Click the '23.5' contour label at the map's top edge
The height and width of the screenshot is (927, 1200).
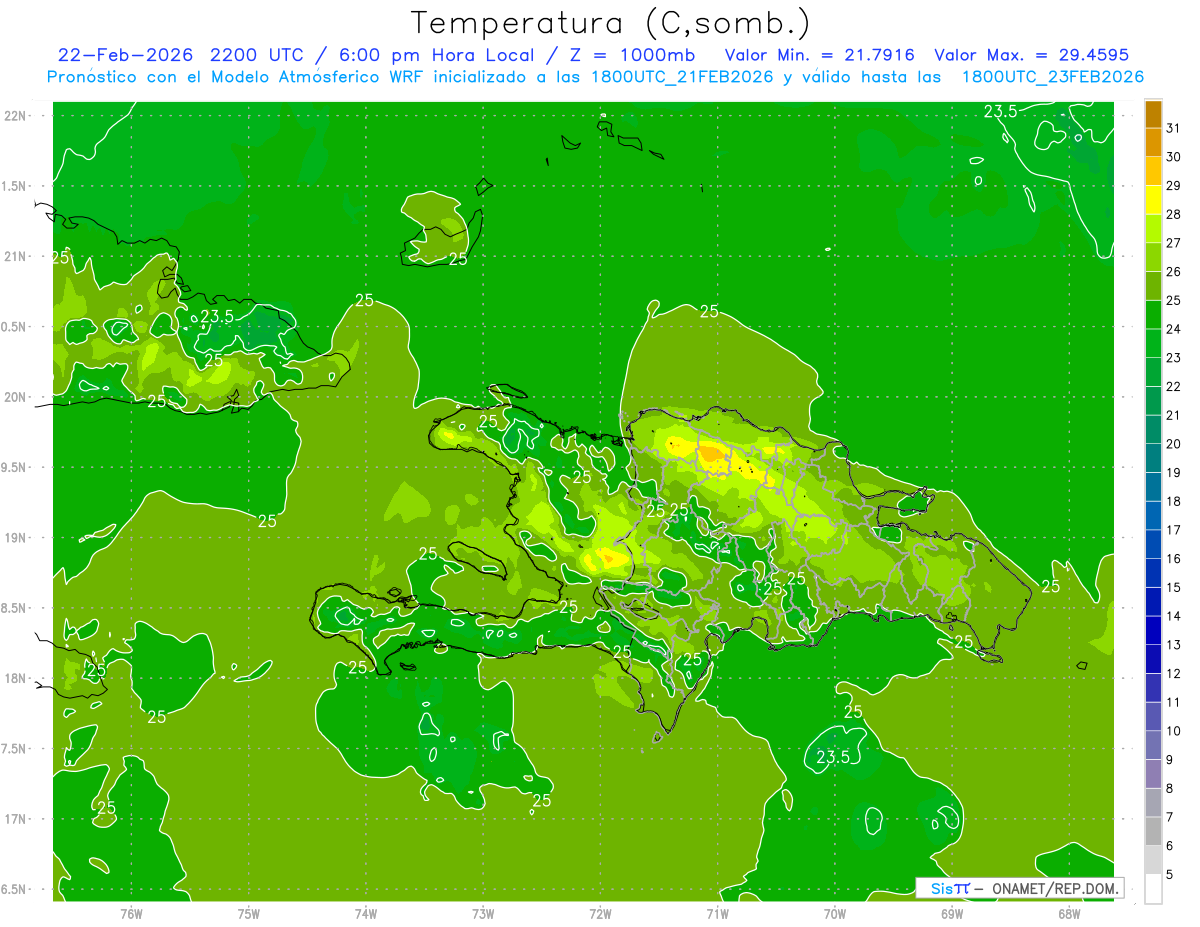(x=1000, y=112)
